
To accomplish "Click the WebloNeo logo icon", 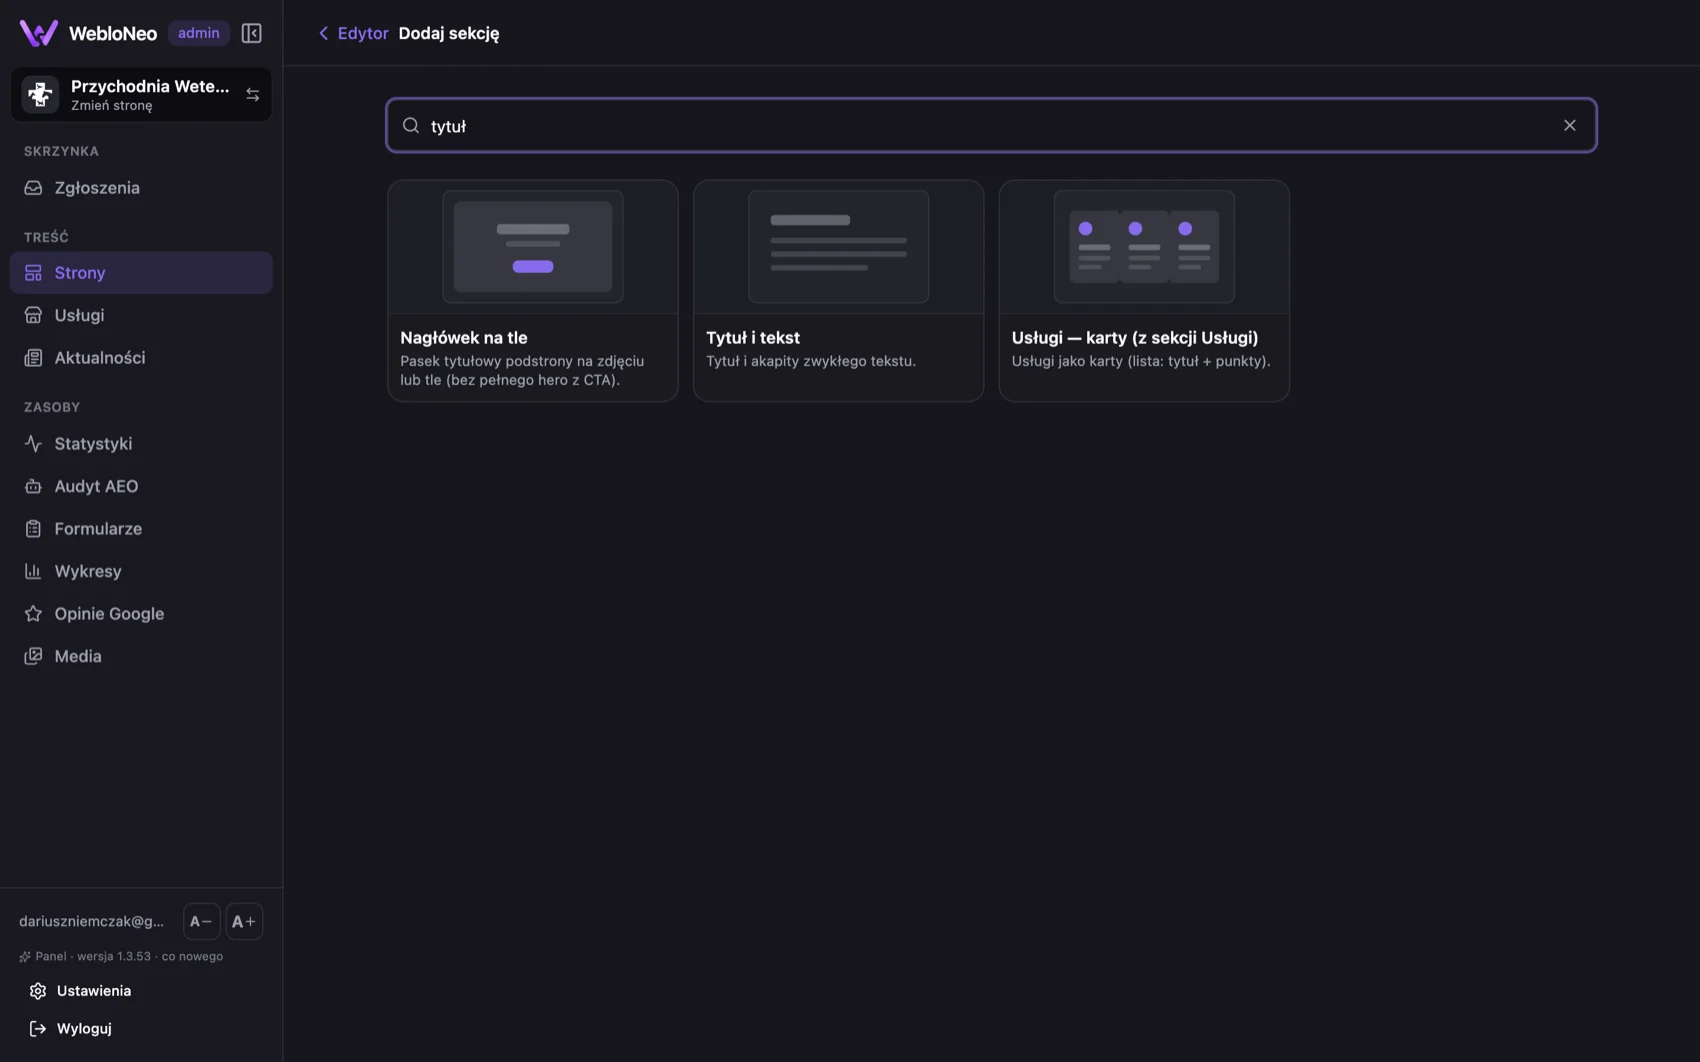I will 39,33.
